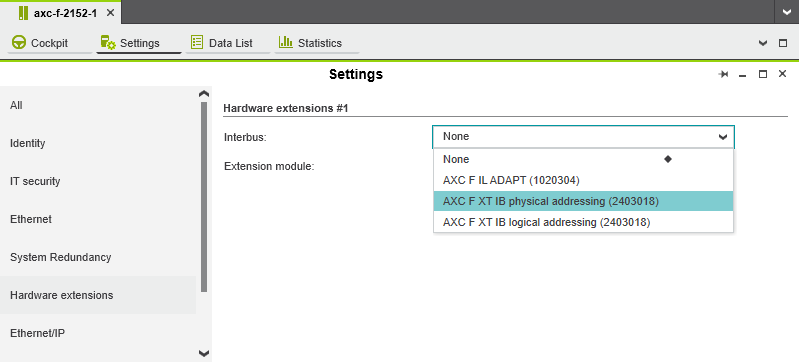The width and height of the screenshot is (799, 362).
Task: Click the Statistics bar chart icon
Action: (x=286, y=42)
